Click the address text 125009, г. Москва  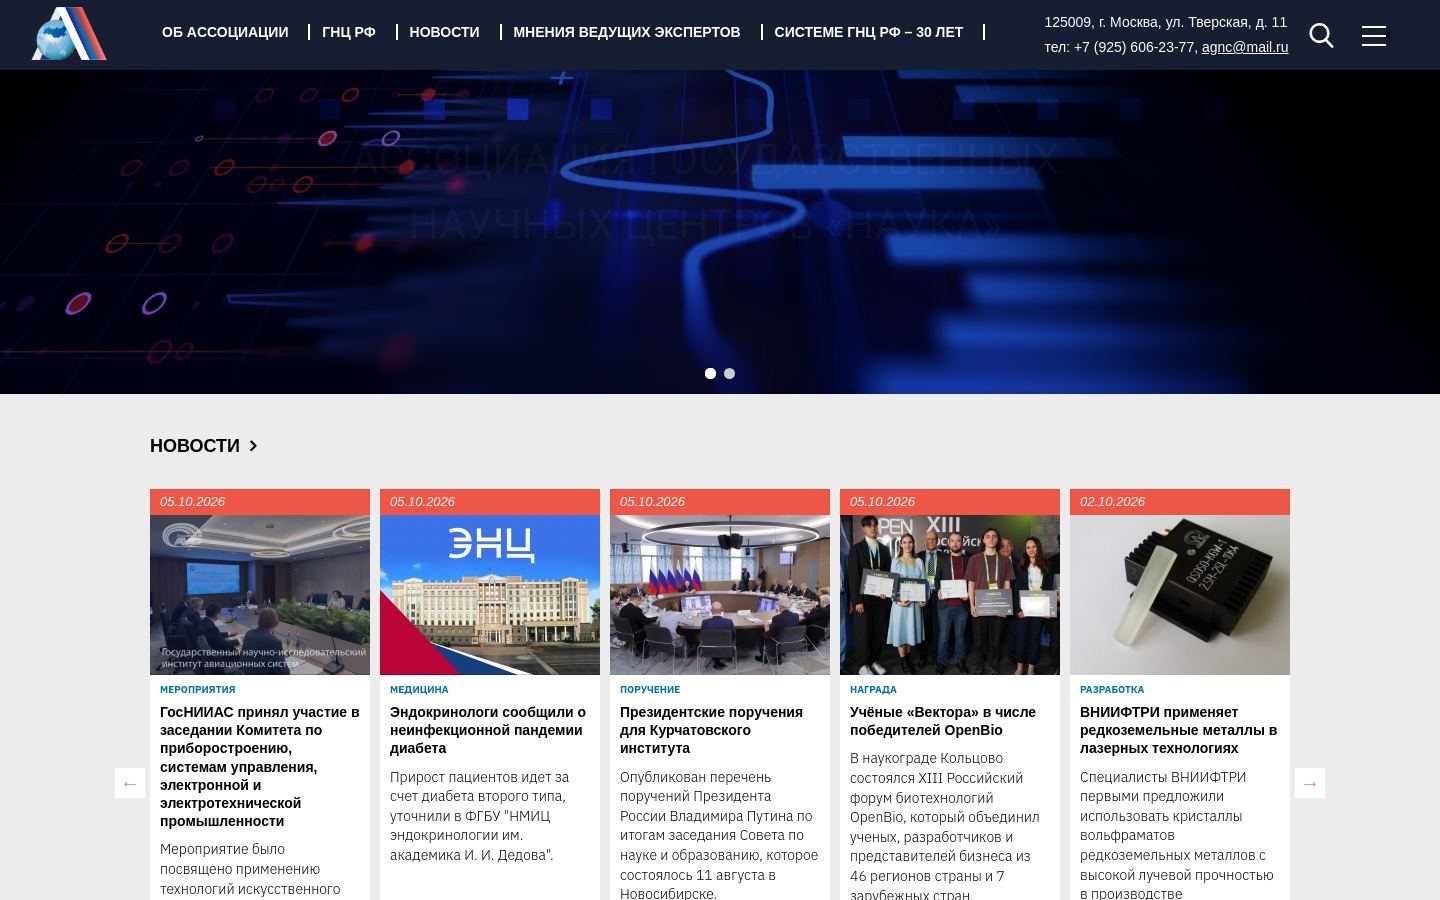click(x=1166, y=22)
